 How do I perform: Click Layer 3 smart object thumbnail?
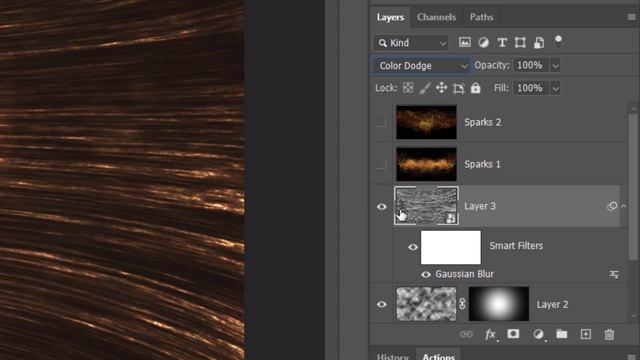coord(426,206)
